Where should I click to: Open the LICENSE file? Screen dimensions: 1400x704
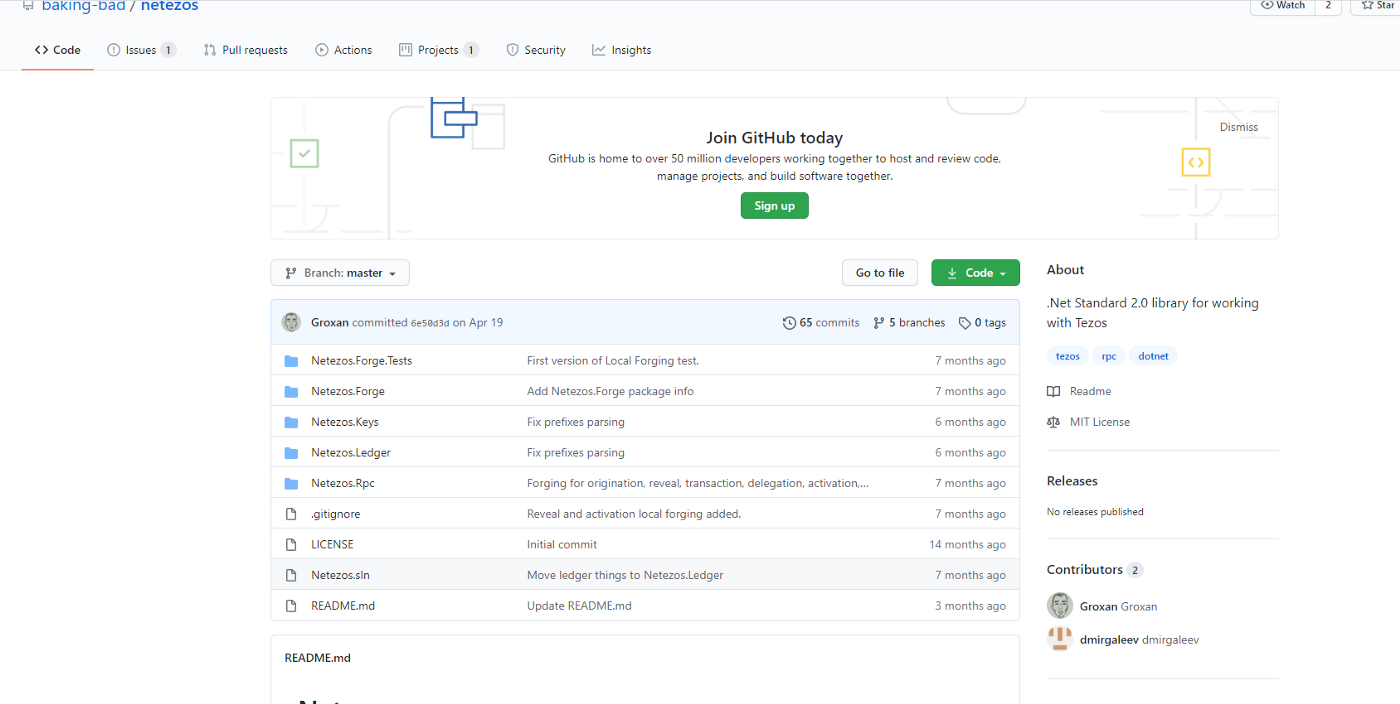coord(332,545)
